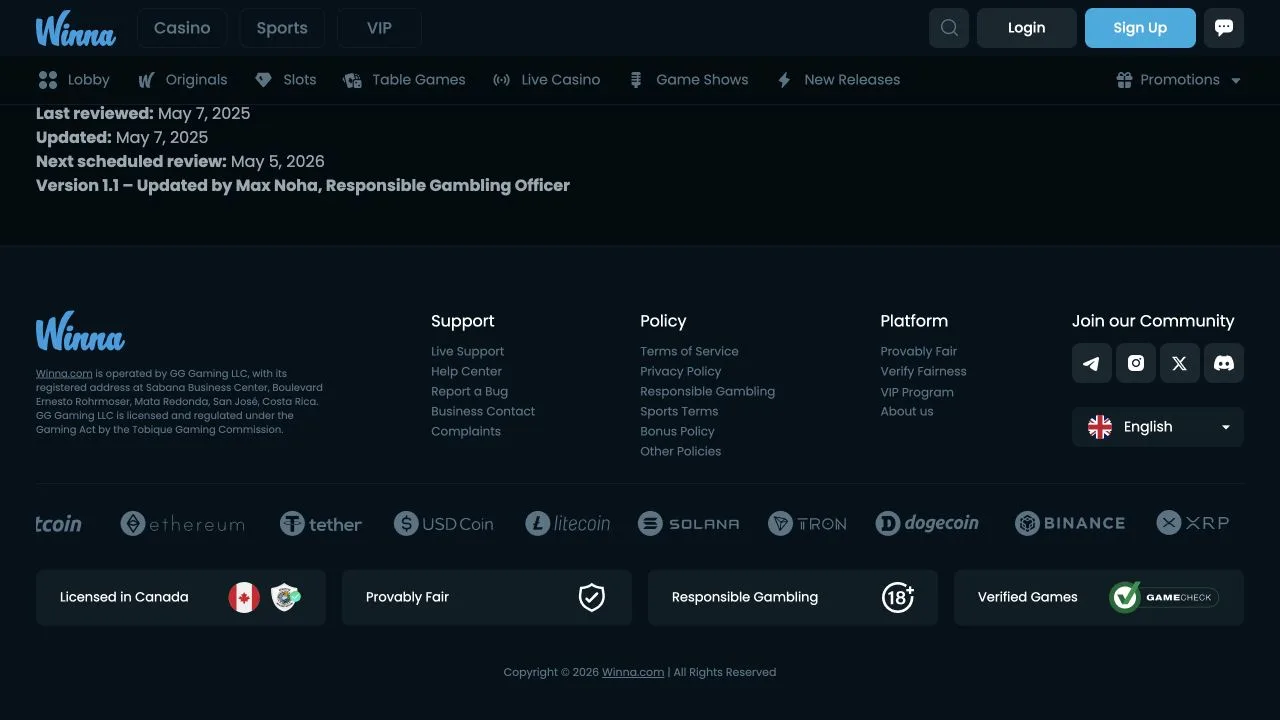The width and height of the screenshot is (1280, 720).
Task: Open the English language selector
Action: point(1158,427)
